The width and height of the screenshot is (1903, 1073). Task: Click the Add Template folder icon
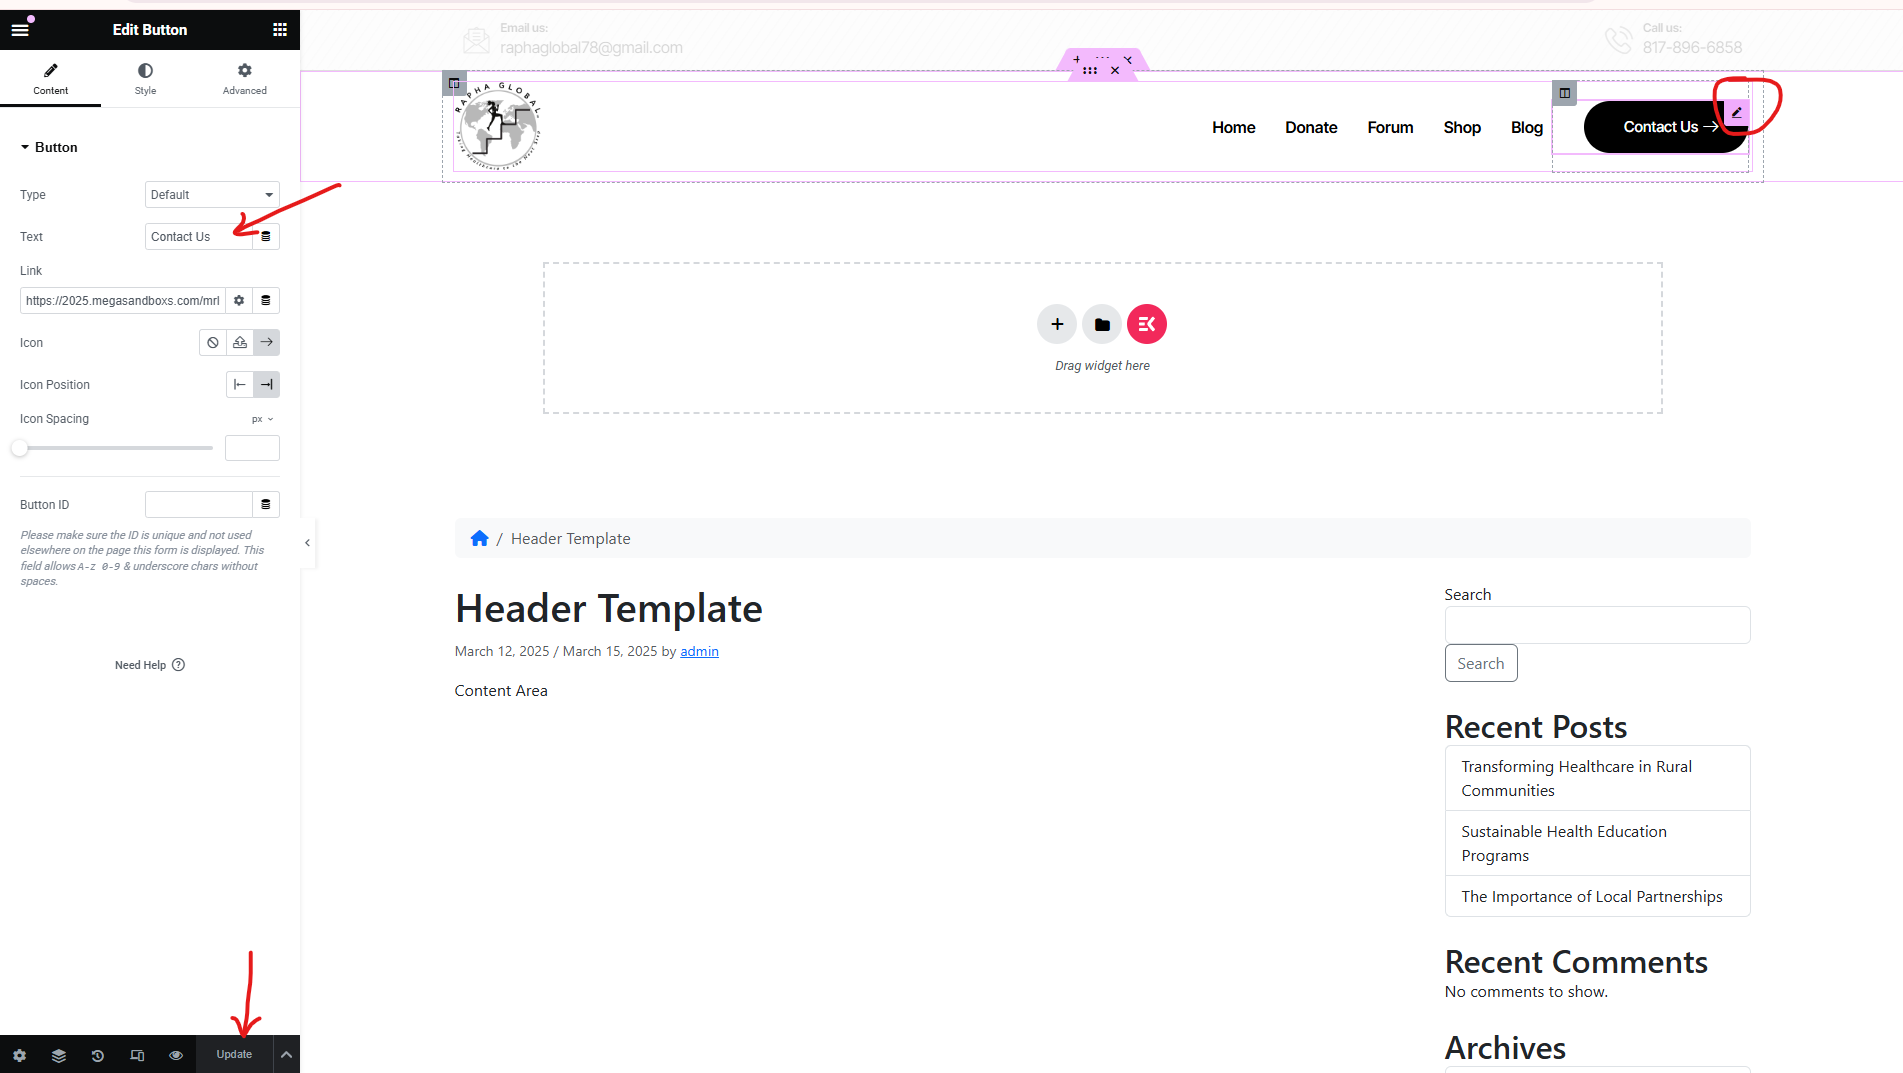(x=1102, y=324)
